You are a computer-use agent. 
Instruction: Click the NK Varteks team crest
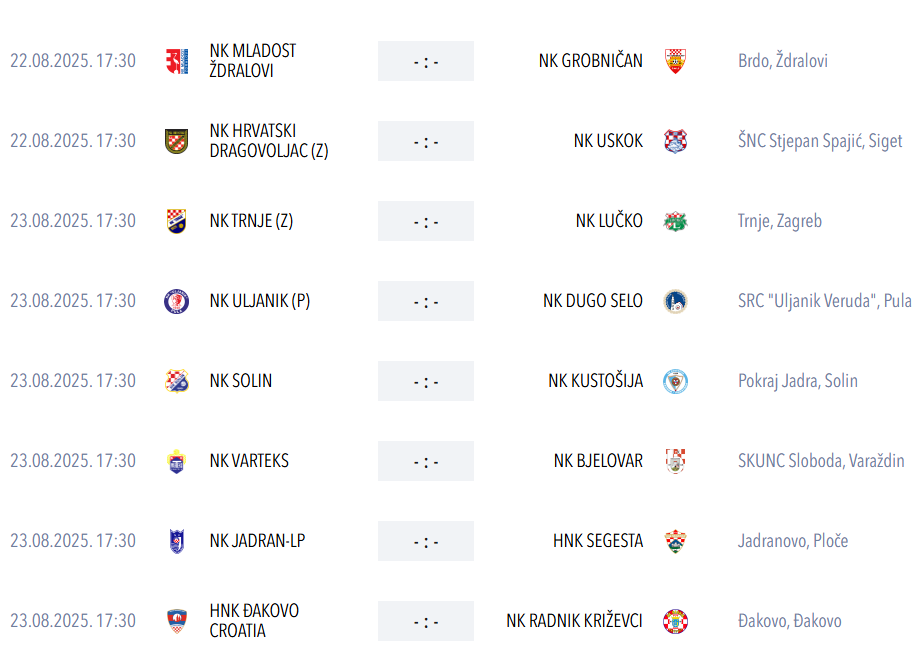[x=176, y=461]
